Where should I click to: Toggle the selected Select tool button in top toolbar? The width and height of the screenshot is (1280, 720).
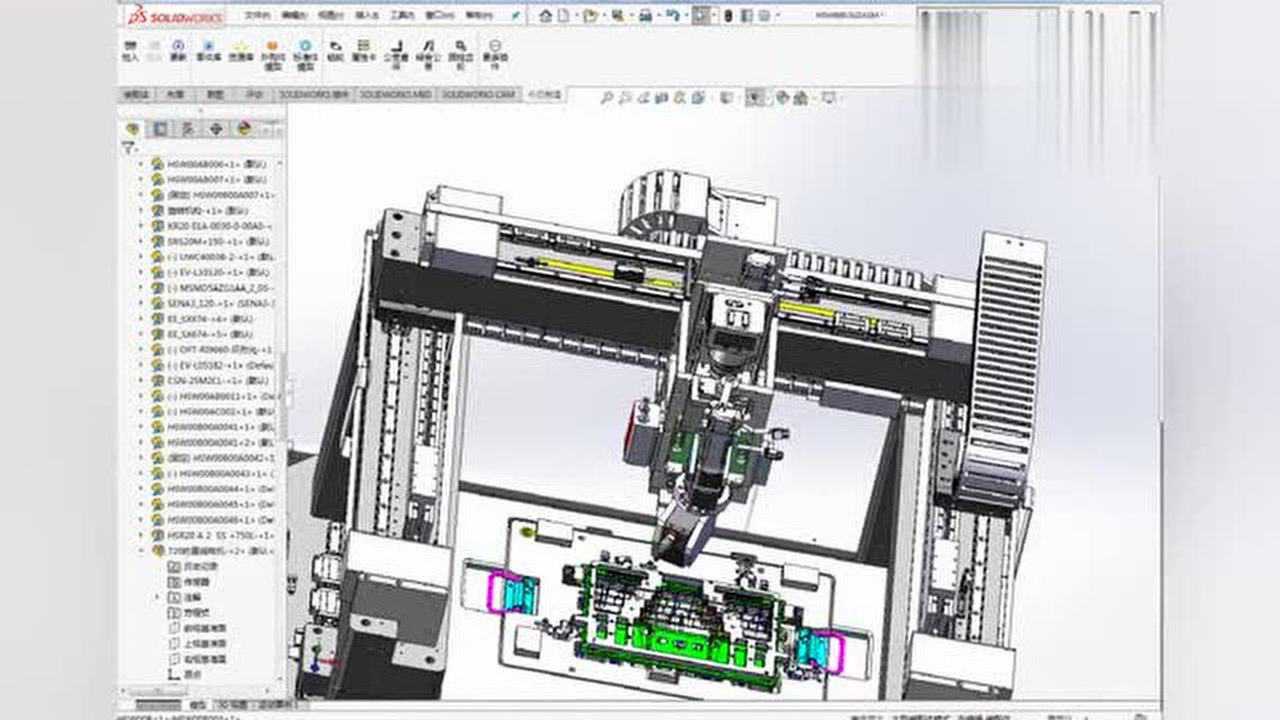(x=702, y=15)
